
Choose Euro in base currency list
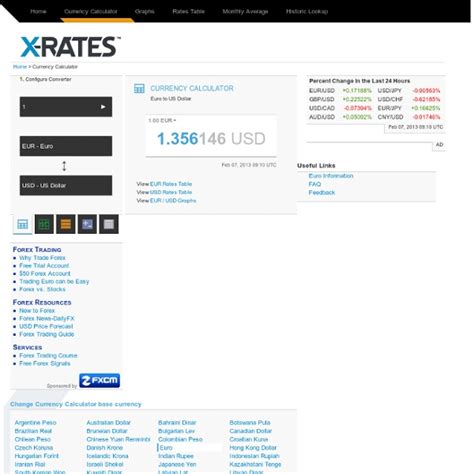point(166,448)
